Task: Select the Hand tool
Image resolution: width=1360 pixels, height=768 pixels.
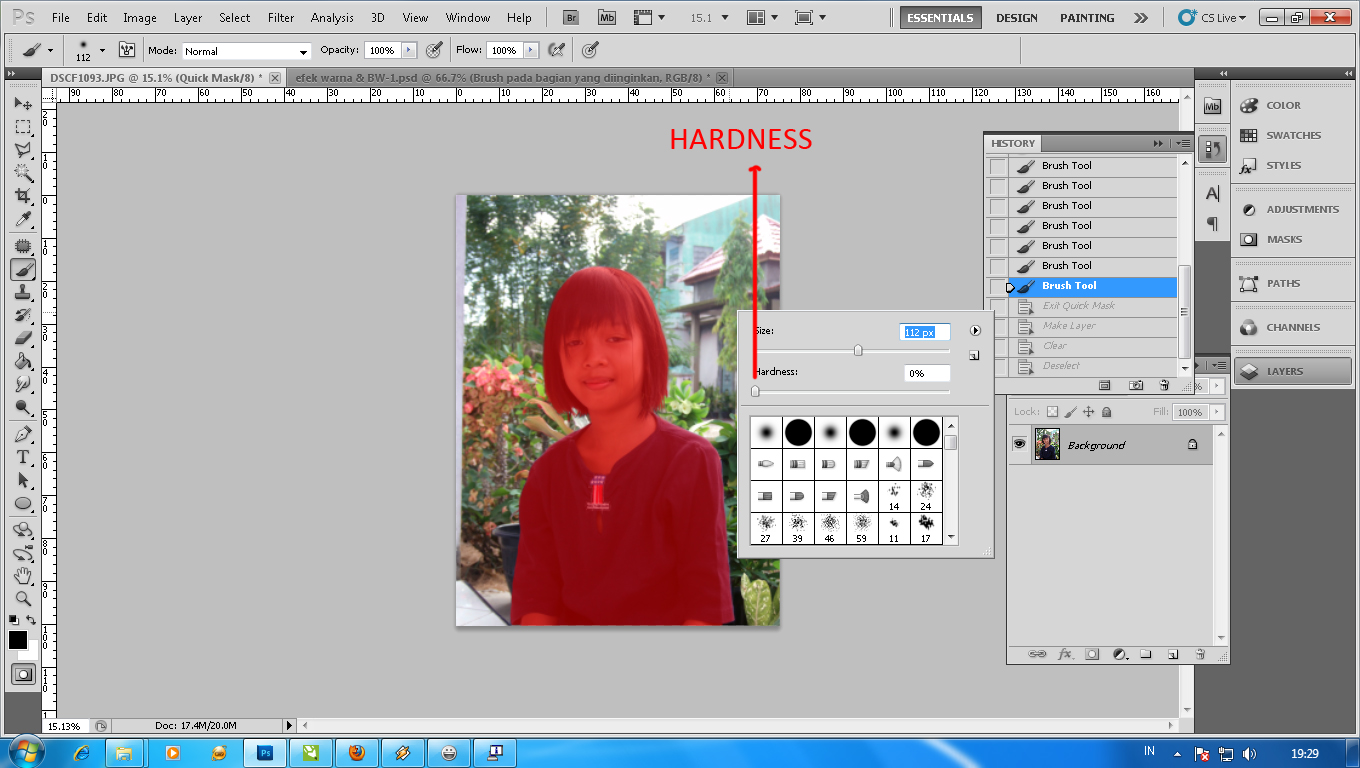Action: pos(23,576)
